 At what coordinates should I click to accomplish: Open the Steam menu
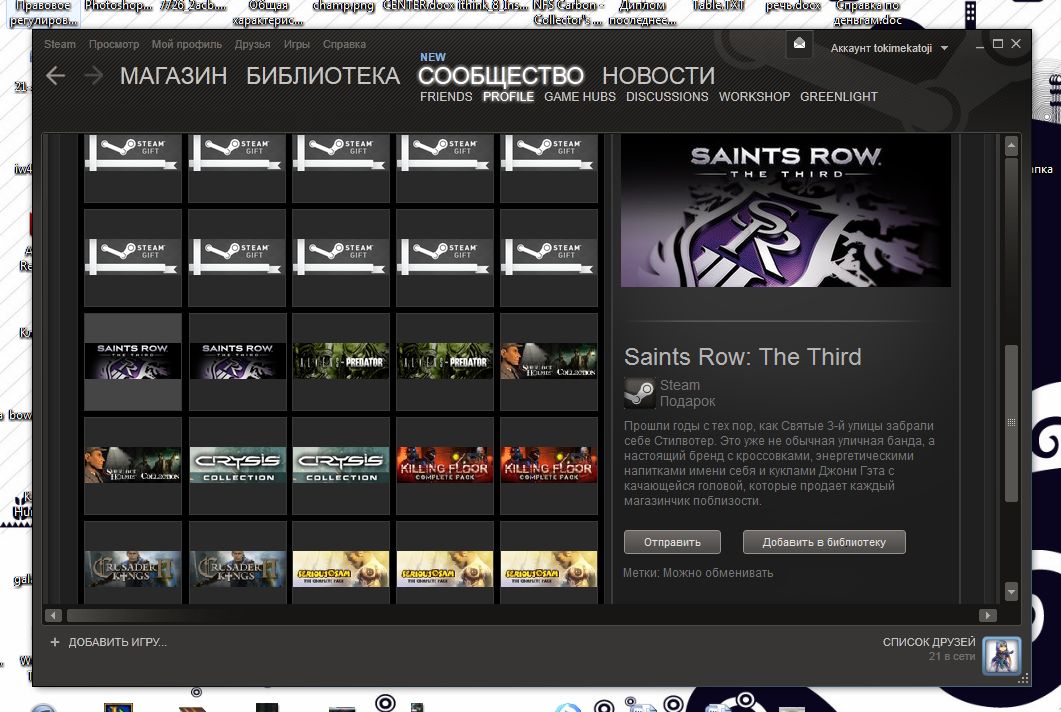[60, 44]
